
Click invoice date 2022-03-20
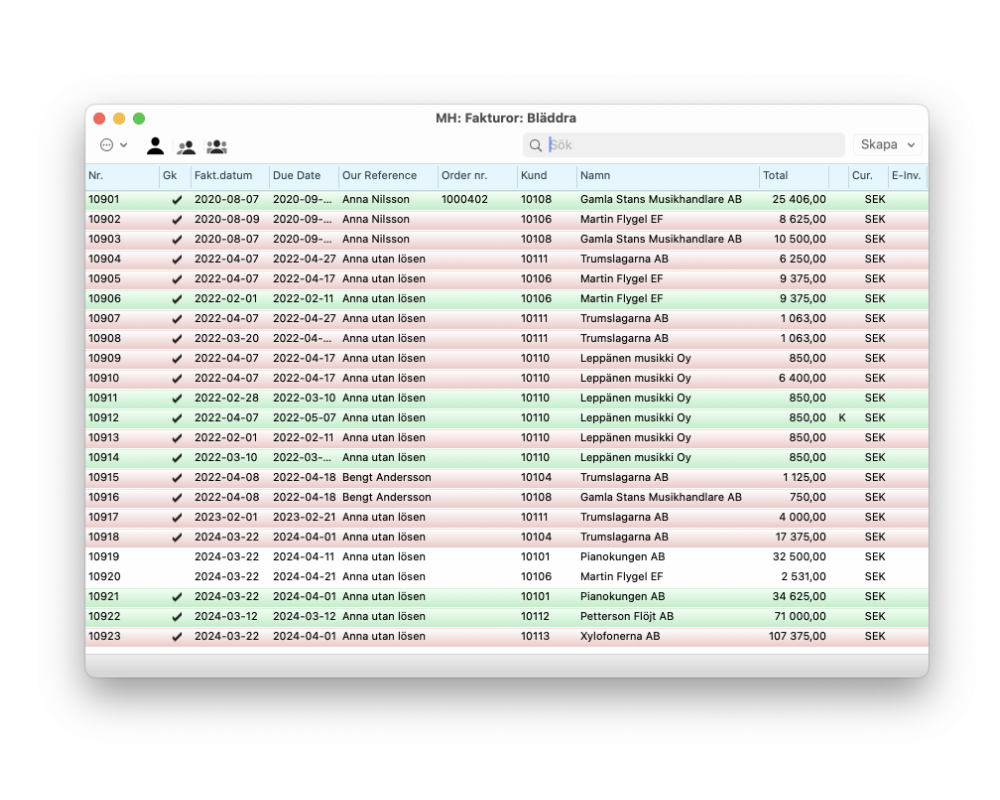(226, 339)
